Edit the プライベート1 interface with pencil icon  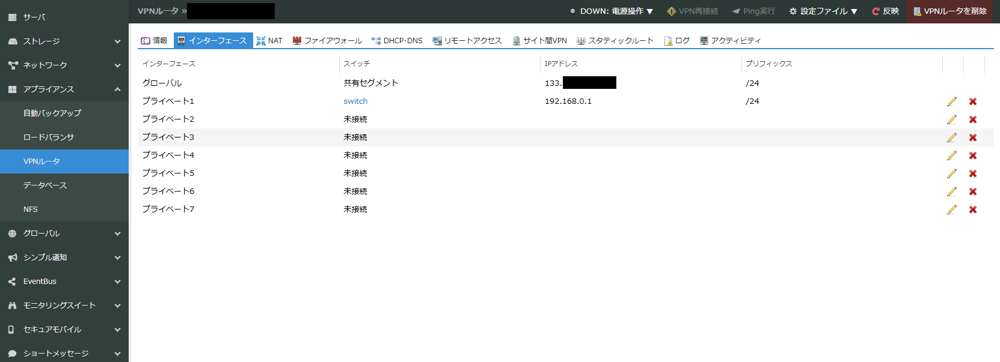(952, 101)
